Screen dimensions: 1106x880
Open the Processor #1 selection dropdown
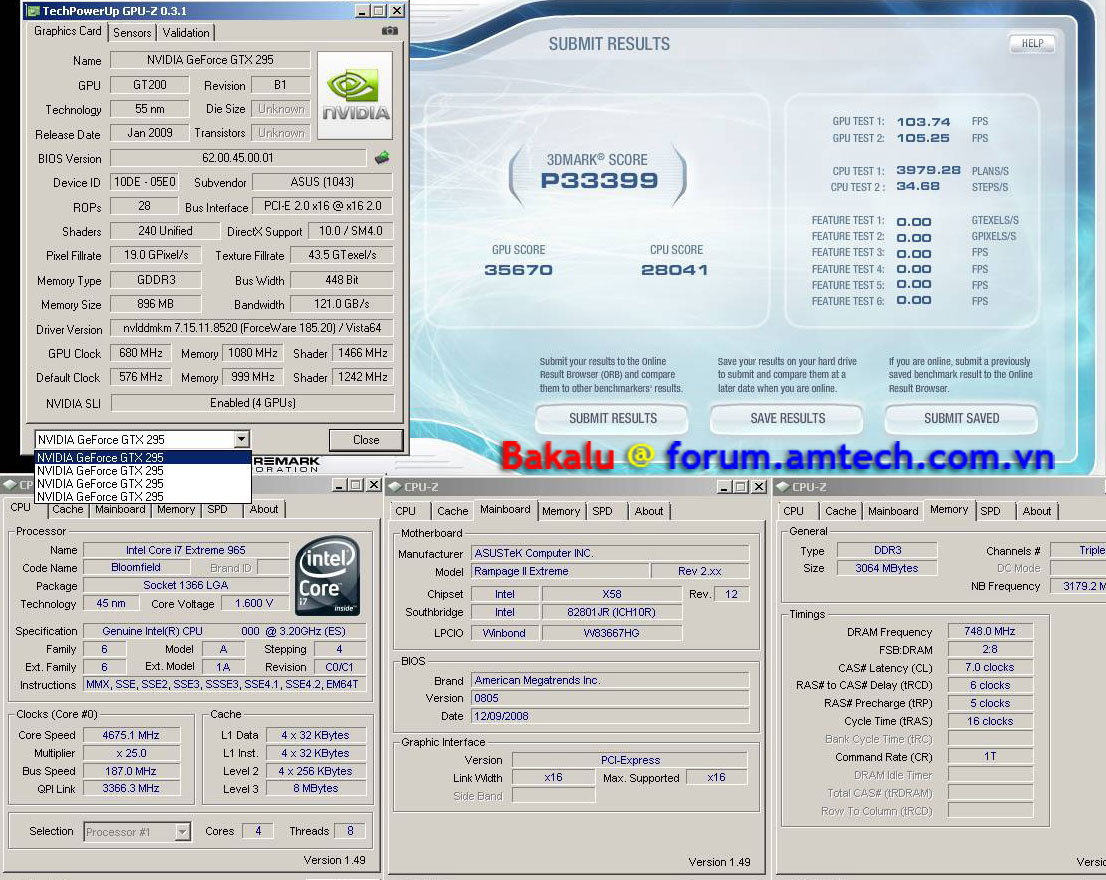point(183,832)
